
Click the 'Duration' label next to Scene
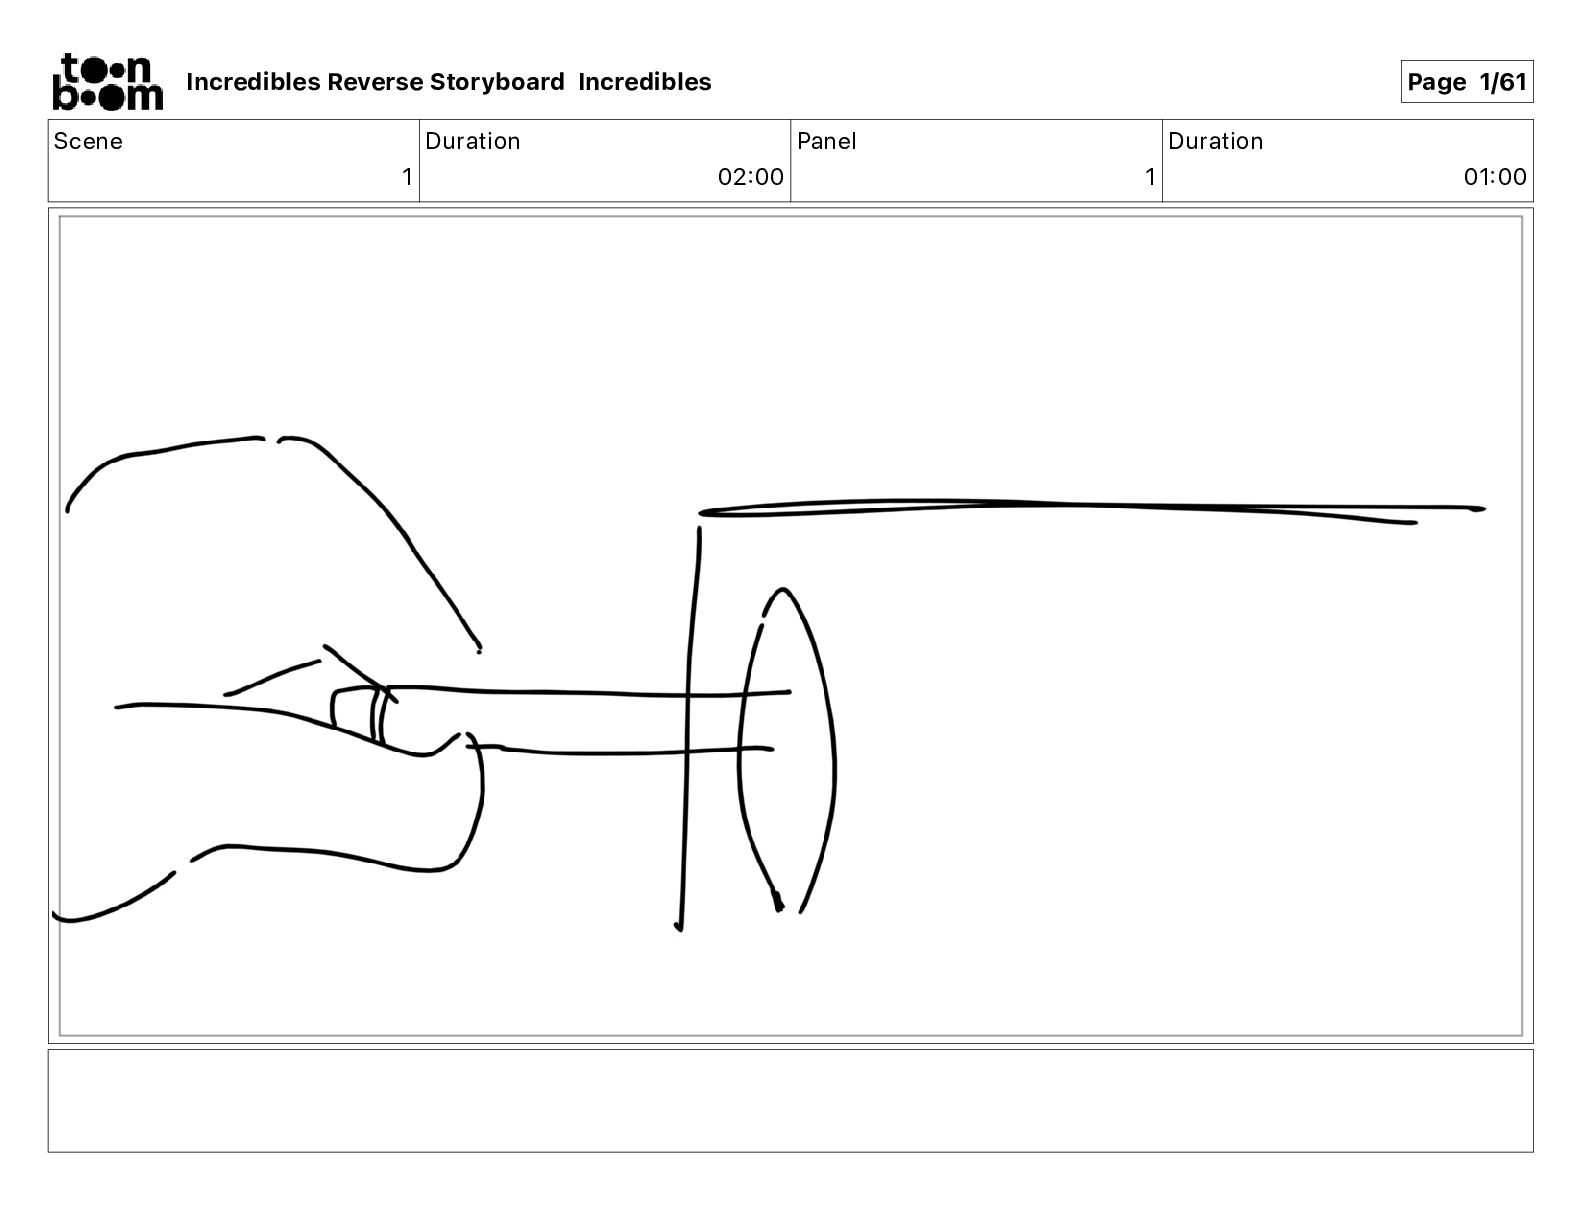coord(473,141)
